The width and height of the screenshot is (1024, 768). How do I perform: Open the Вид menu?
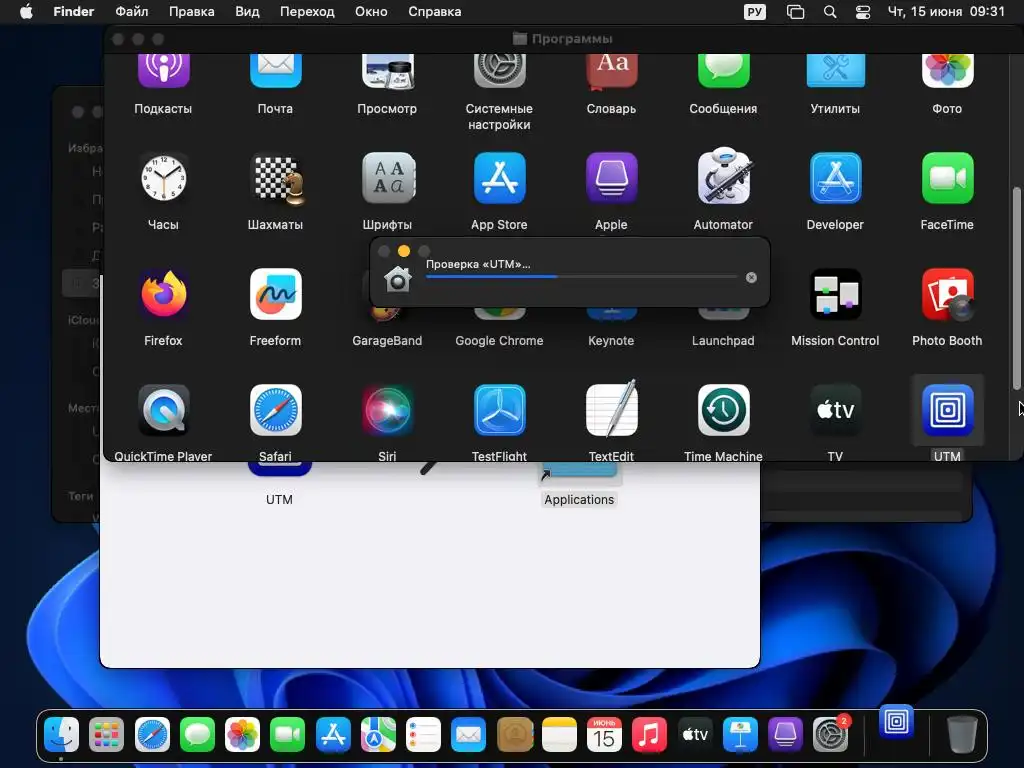click(x=247, y=12)
